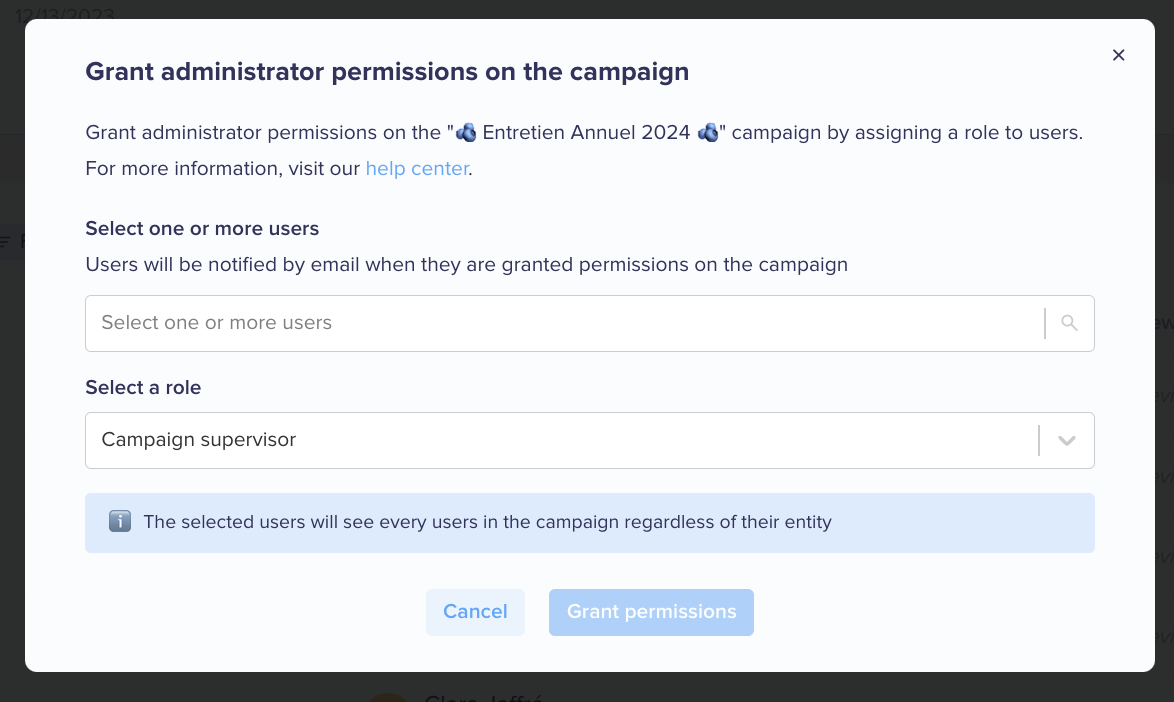Click the partially hidden avatar below dialog
This screenshot has width=1174, height=702.
coord(387,697)
